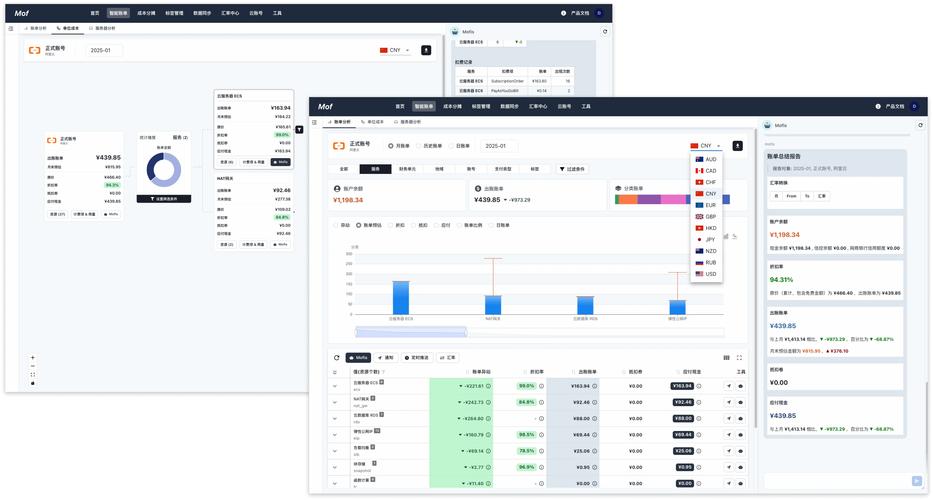
Task: Choose EUR from the currency dropdown list
Action: [x=705, y=205]
